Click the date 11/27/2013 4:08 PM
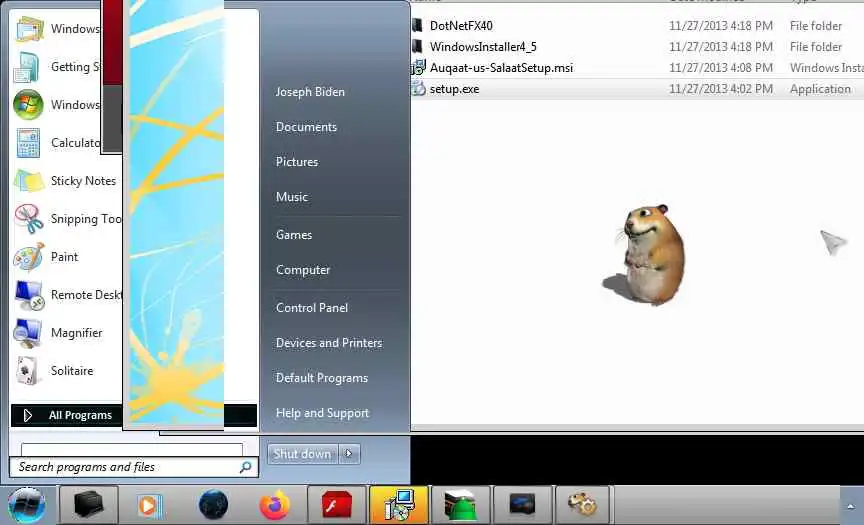This screenshot has width=864, height=525. pyautogui.click(x=721, y=68)
